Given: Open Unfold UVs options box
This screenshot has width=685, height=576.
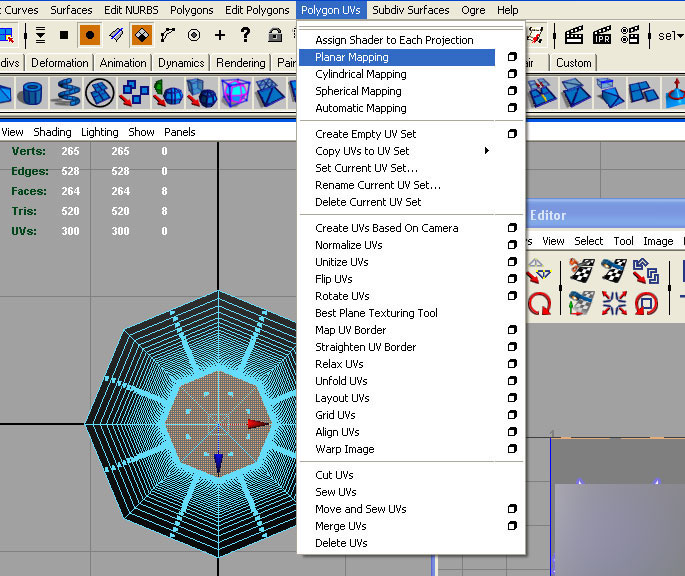Looking at the screenshot, I should 512,381.
